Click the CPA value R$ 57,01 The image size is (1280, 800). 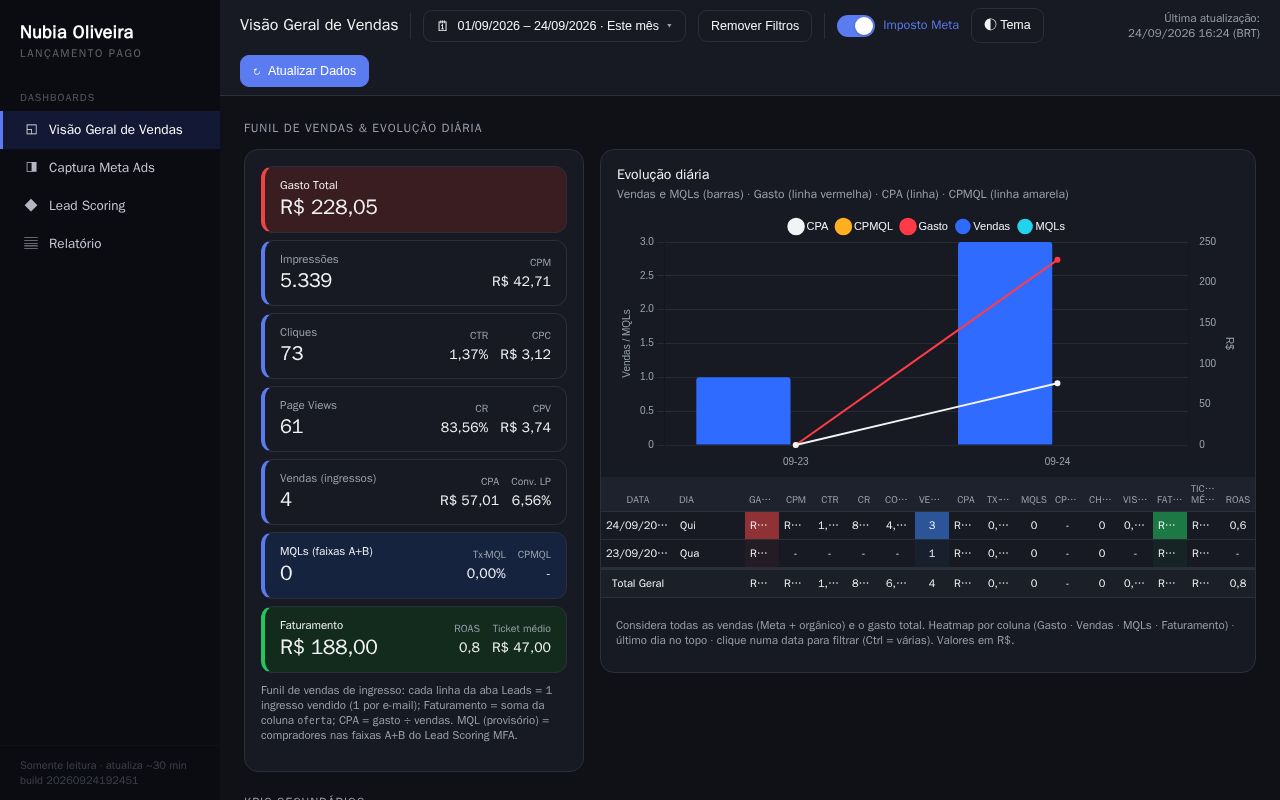469,500
